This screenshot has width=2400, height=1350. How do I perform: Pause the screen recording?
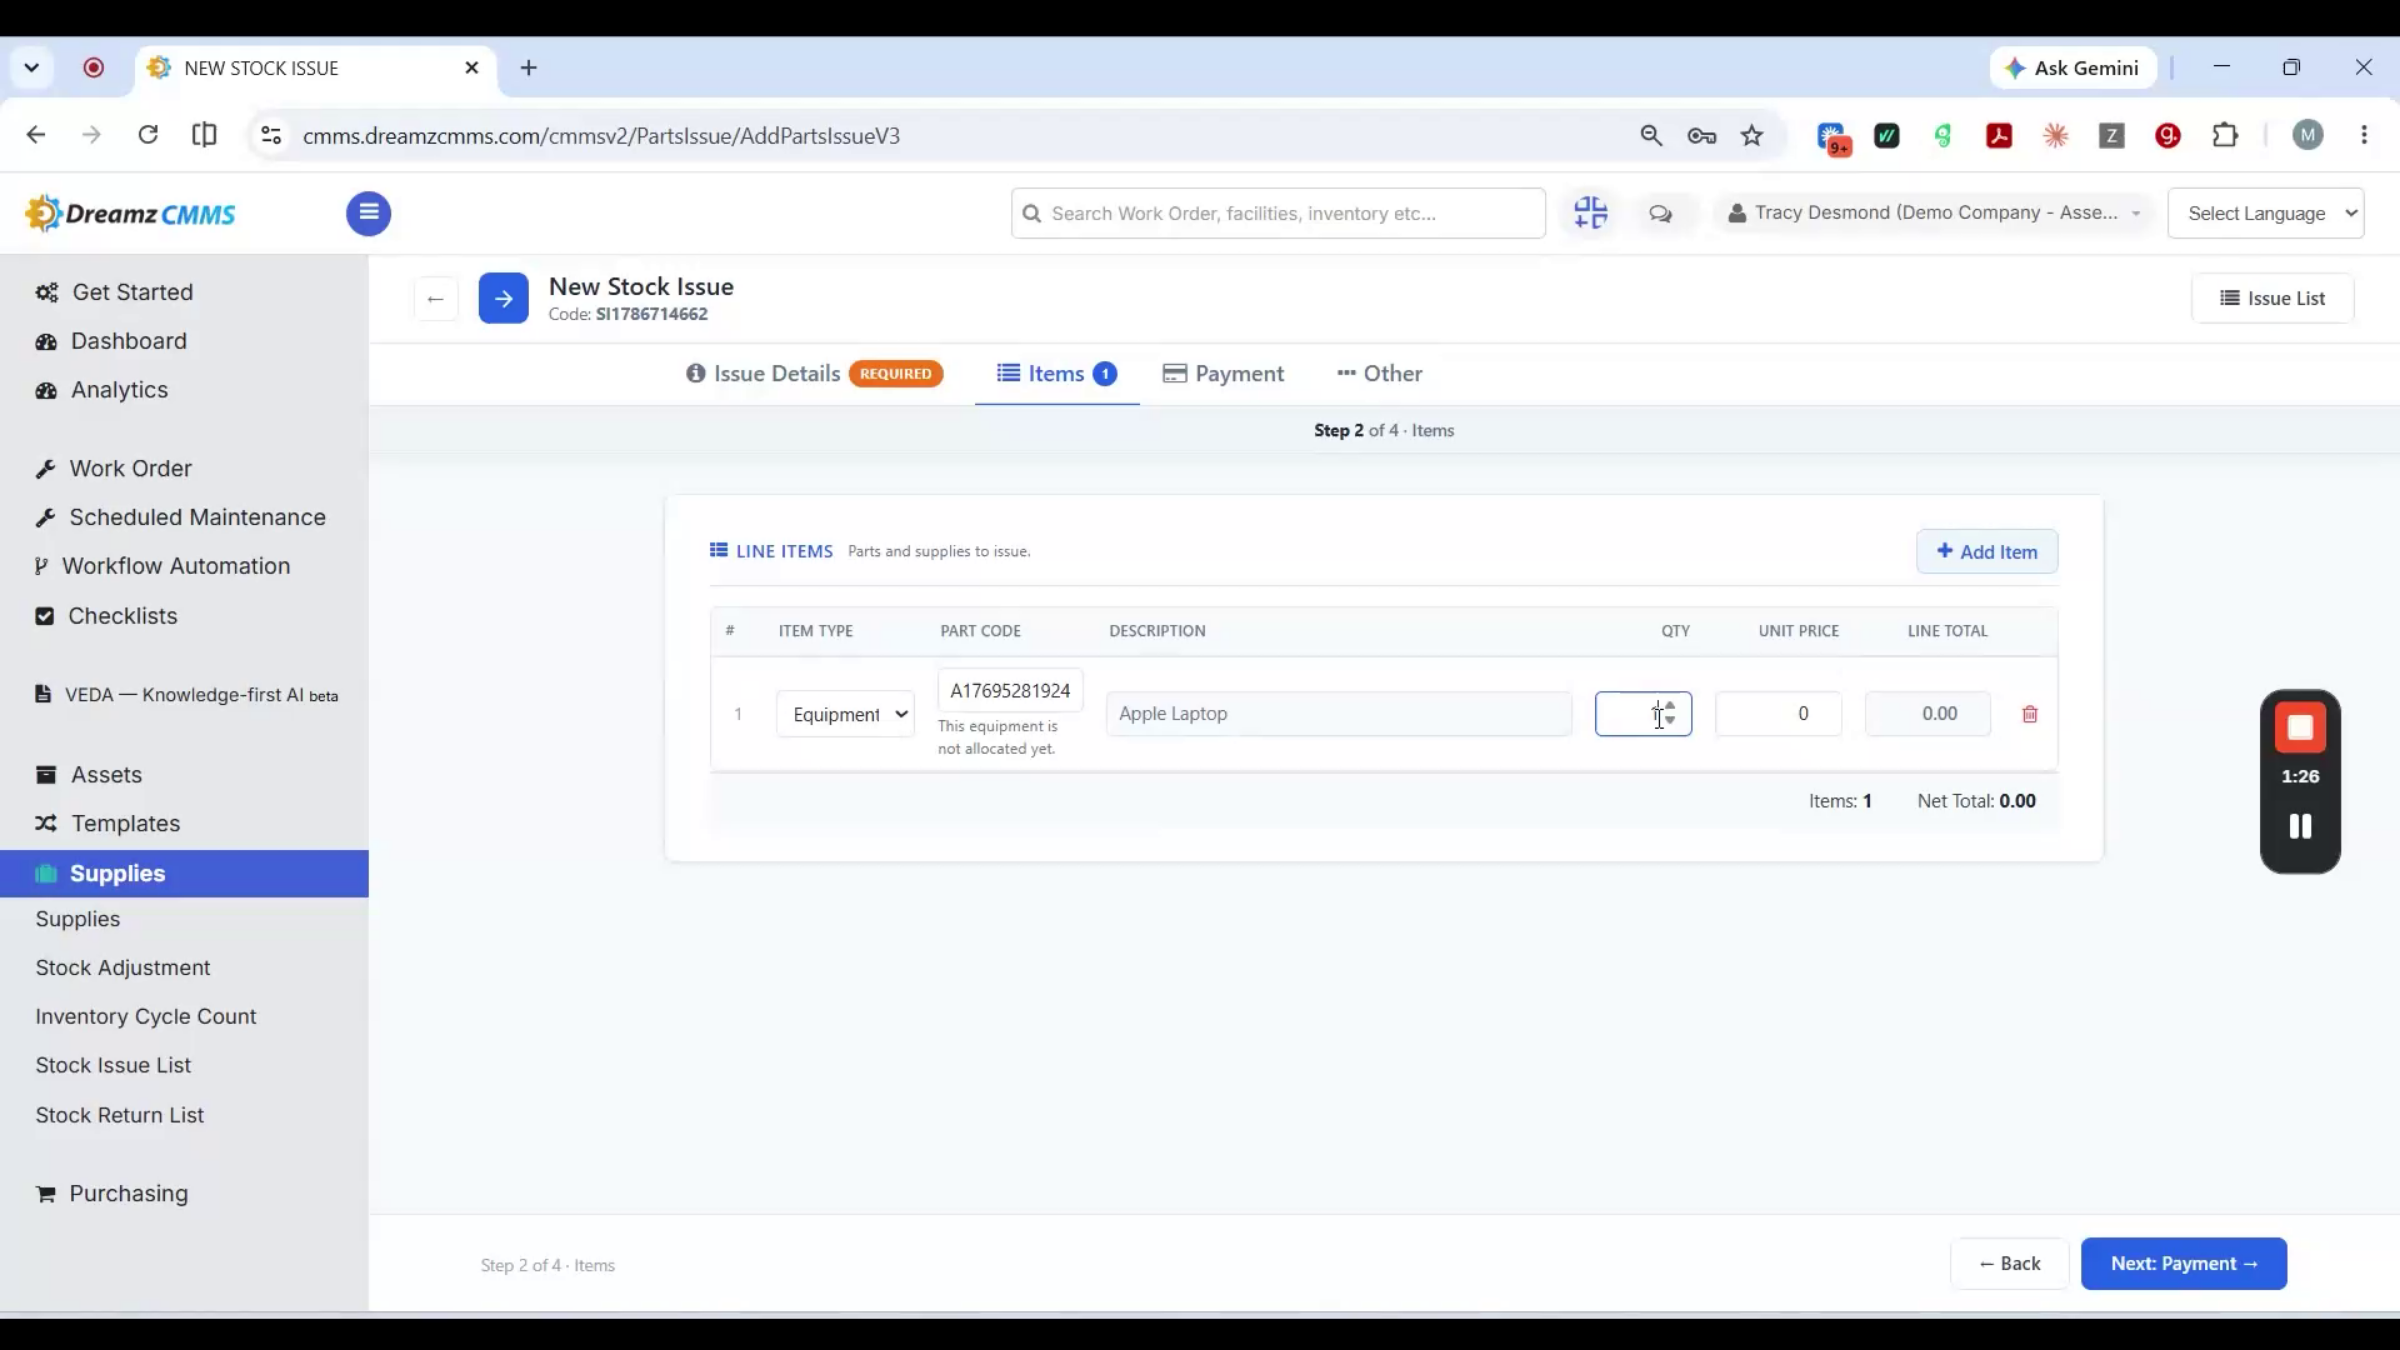click(2300, 826)
